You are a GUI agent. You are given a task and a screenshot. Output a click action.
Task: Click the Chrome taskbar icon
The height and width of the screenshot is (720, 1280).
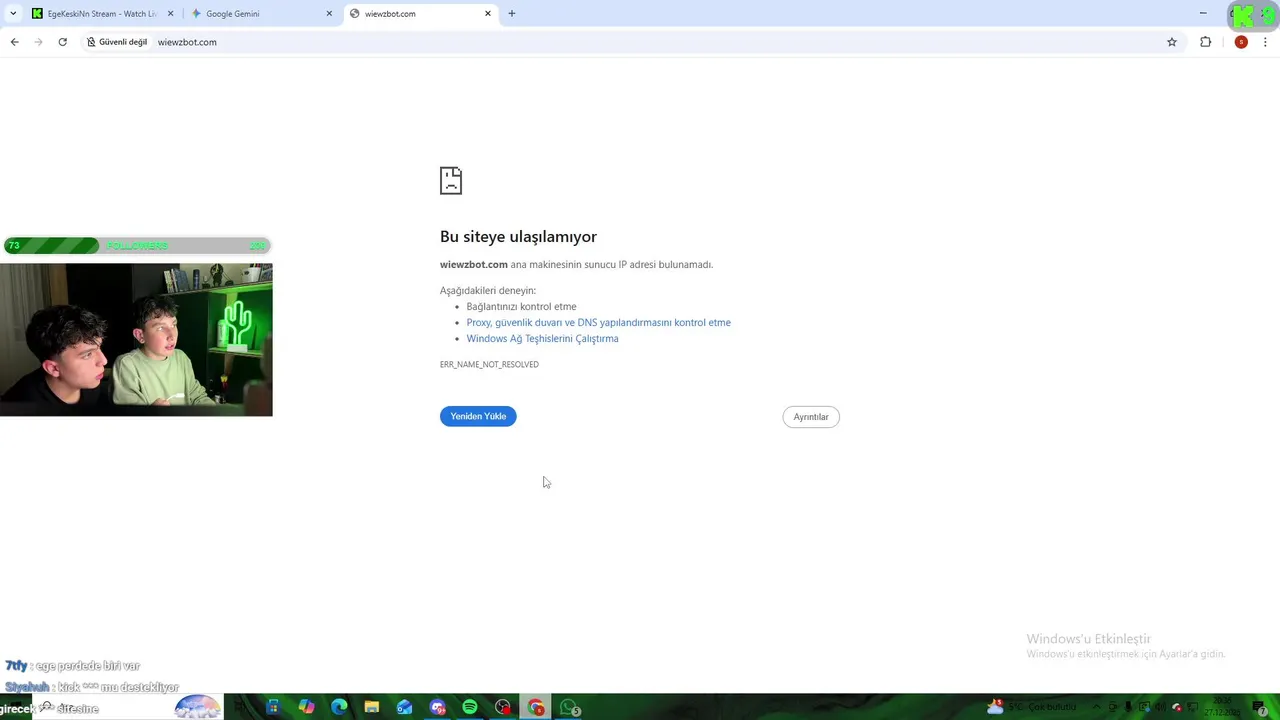click(536, 707)
